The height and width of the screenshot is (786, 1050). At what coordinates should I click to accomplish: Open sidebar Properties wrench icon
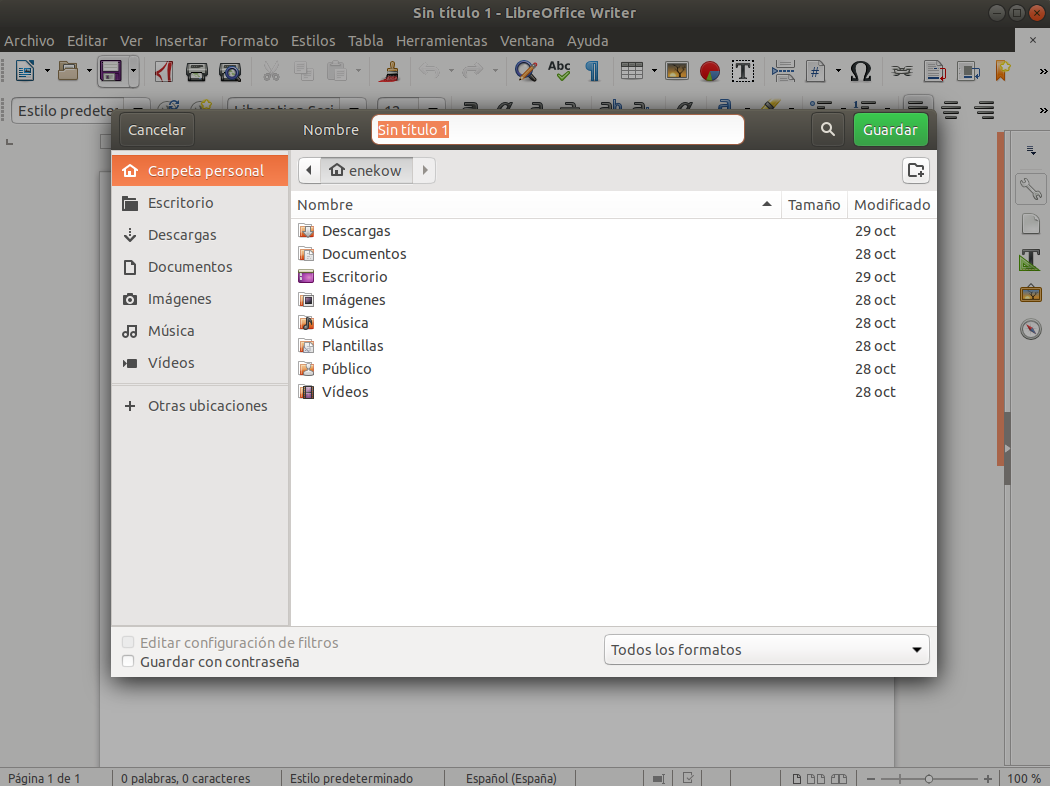1030,188
